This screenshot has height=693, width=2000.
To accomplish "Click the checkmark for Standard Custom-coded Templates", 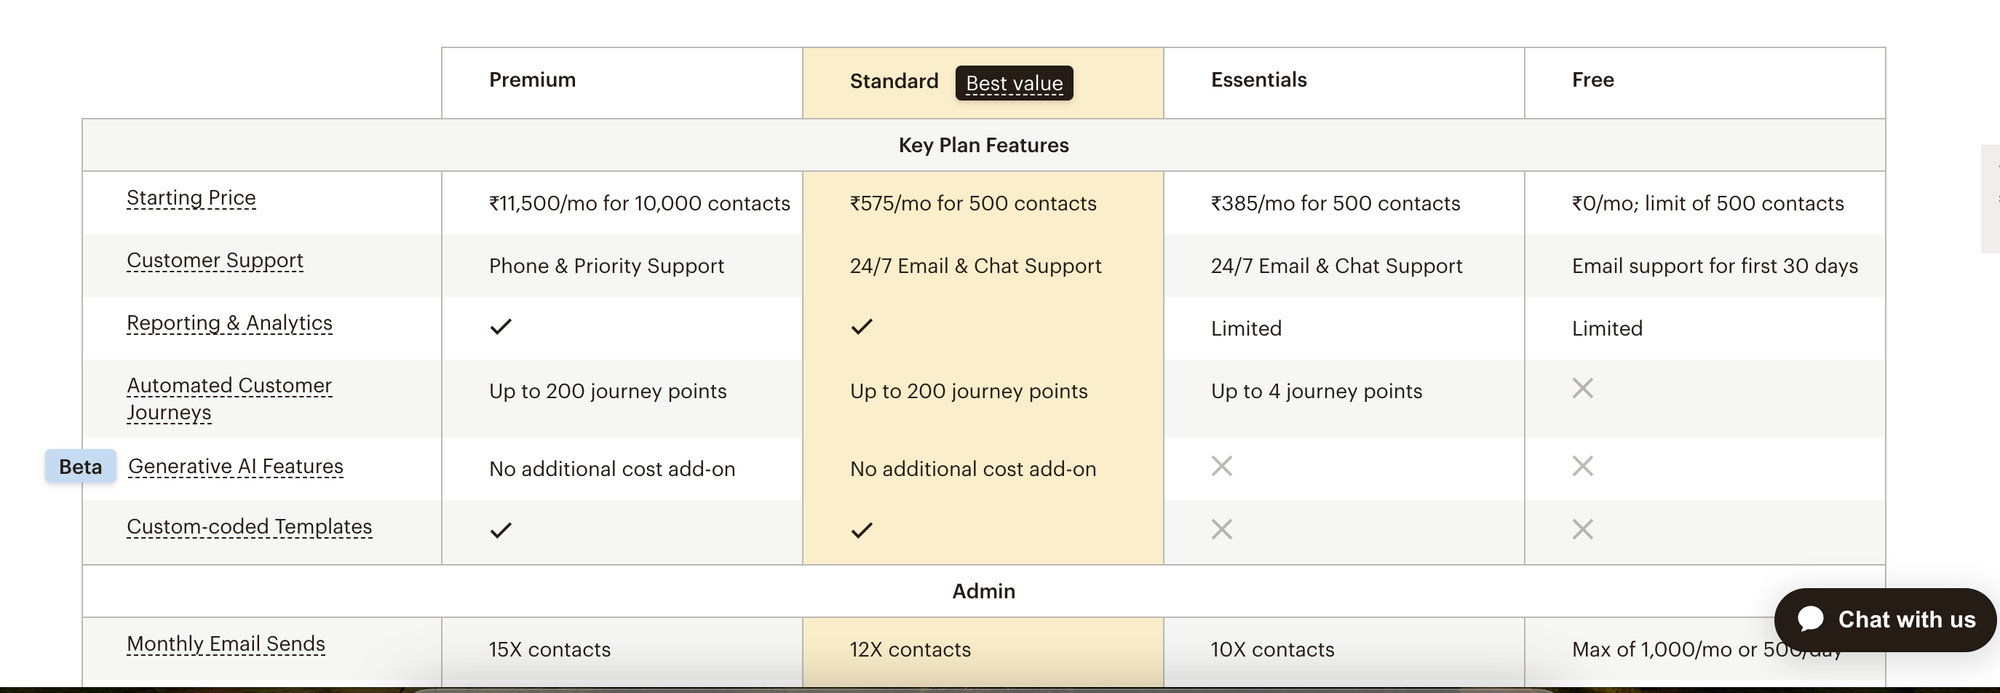I will click(x=861, y=529).
